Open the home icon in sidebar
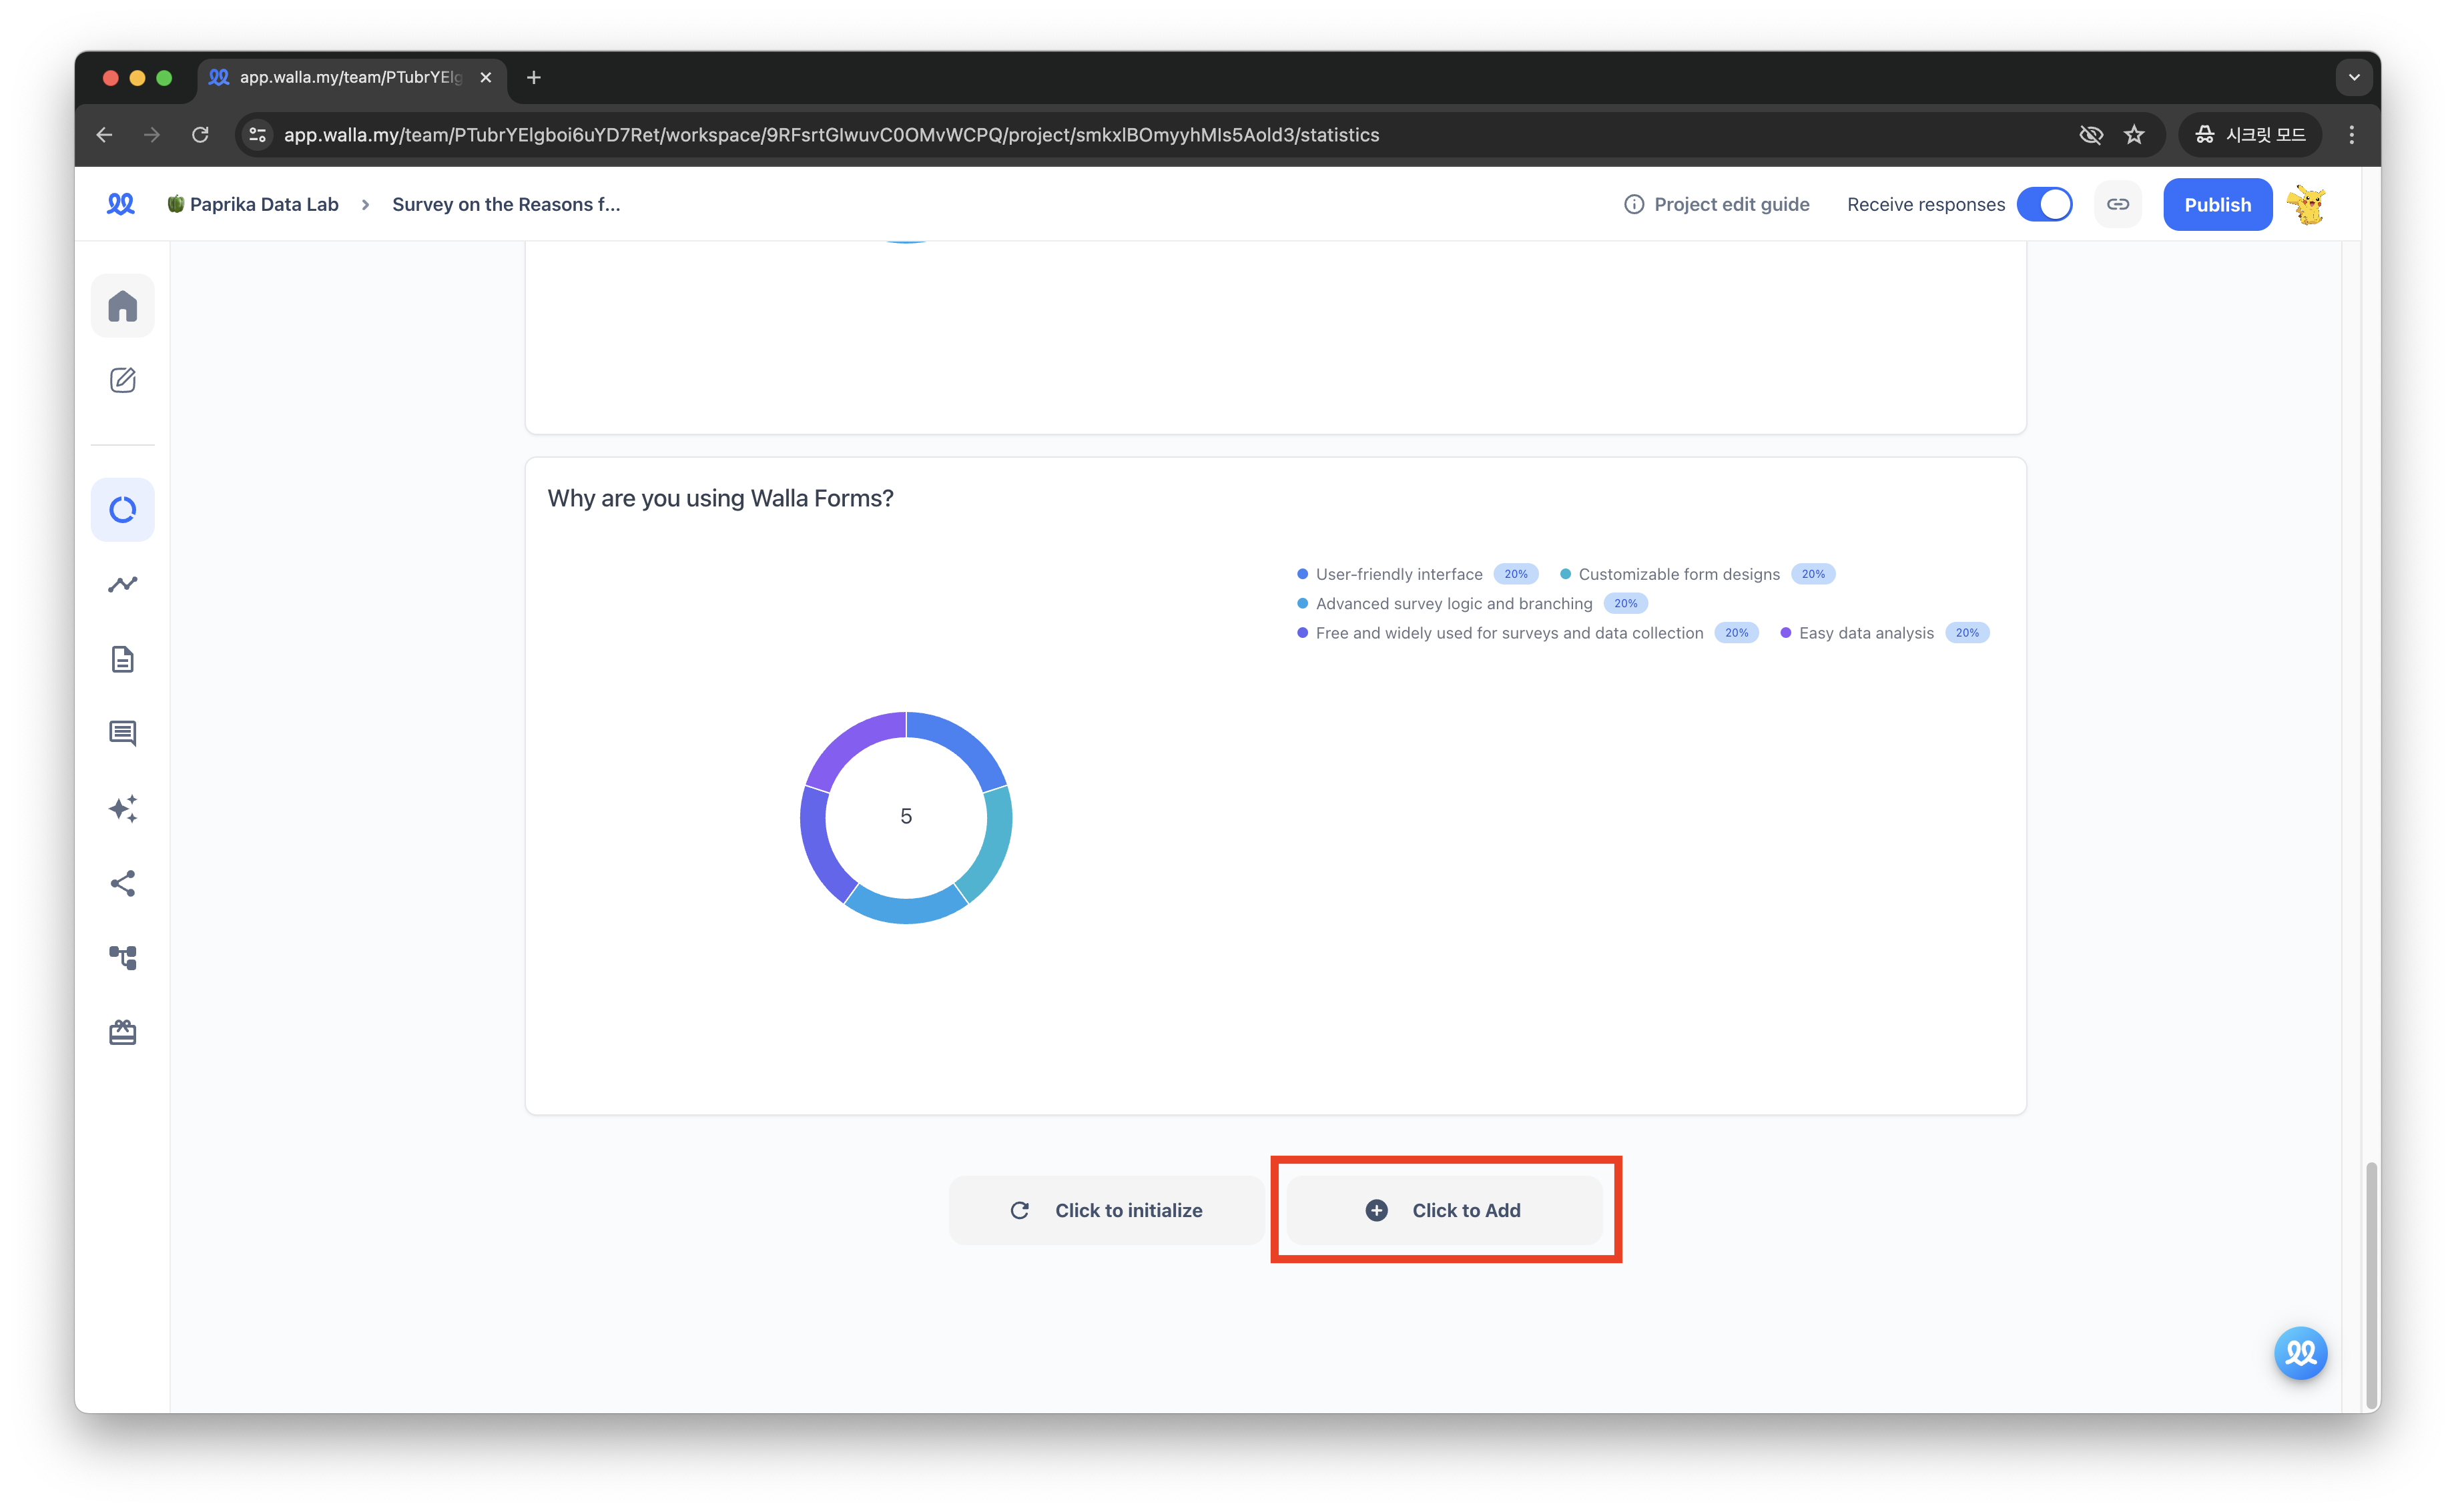The height and width of the screenshot is (1512, 2456). point(122,306)
